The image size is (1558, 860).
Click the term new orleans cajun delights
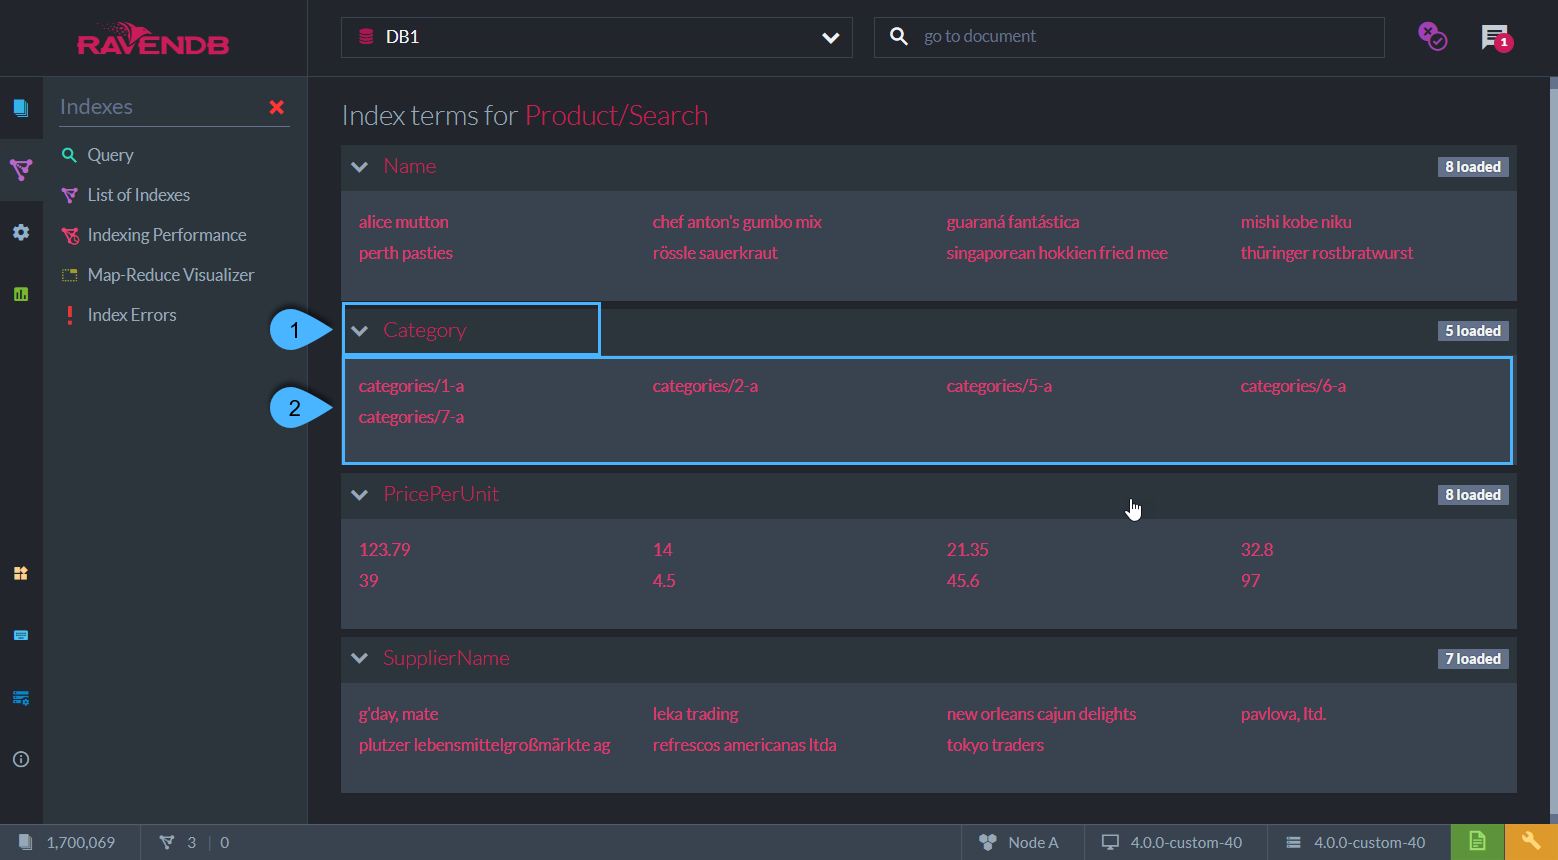1042,714
